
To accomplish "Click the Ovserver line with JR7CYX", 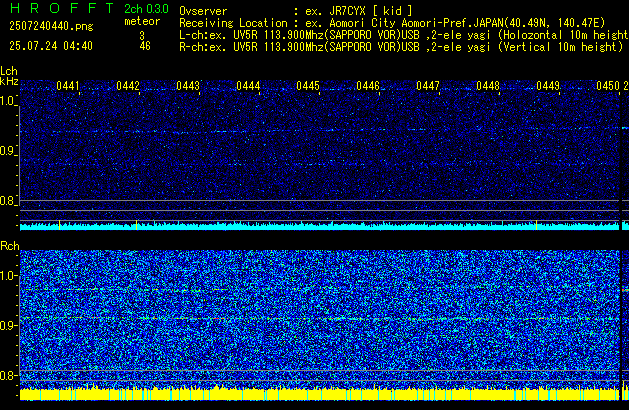I will click(296, 11).
